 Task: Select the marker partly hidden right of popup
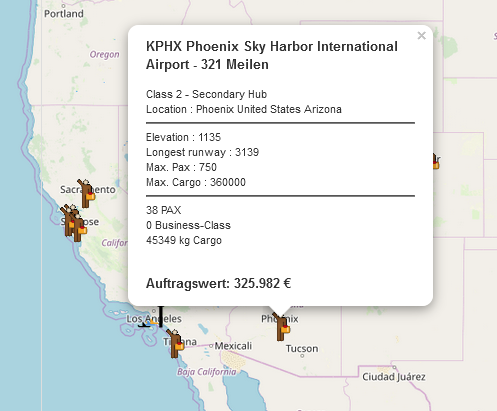[x=436, y=161]
